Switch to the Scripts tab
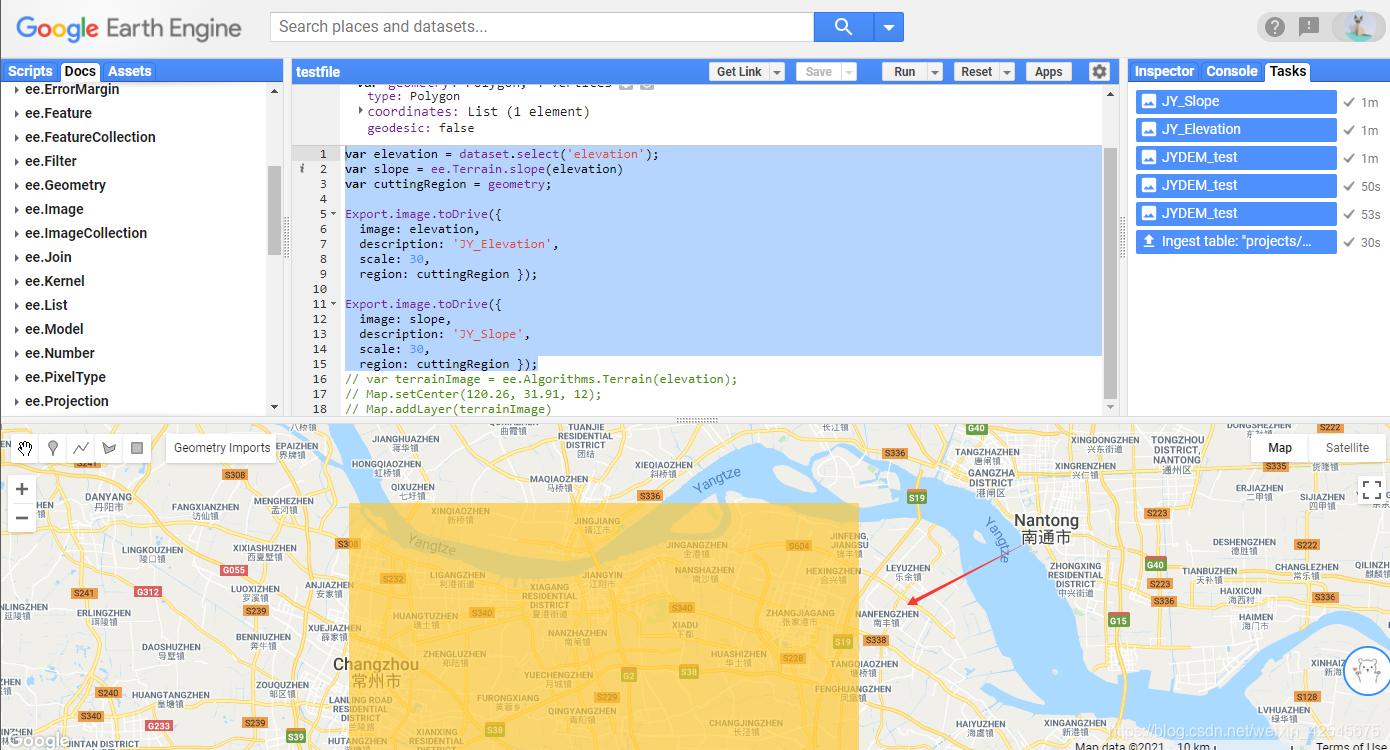The width and height of the screenshot is (1390, 750). tap(30, 71)
